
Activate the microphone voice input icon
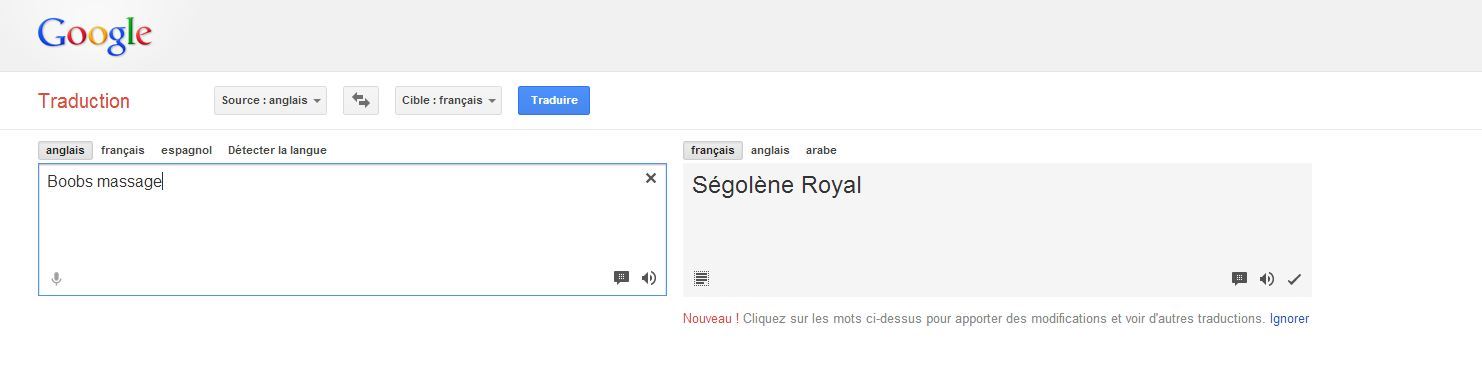(56, 279)
